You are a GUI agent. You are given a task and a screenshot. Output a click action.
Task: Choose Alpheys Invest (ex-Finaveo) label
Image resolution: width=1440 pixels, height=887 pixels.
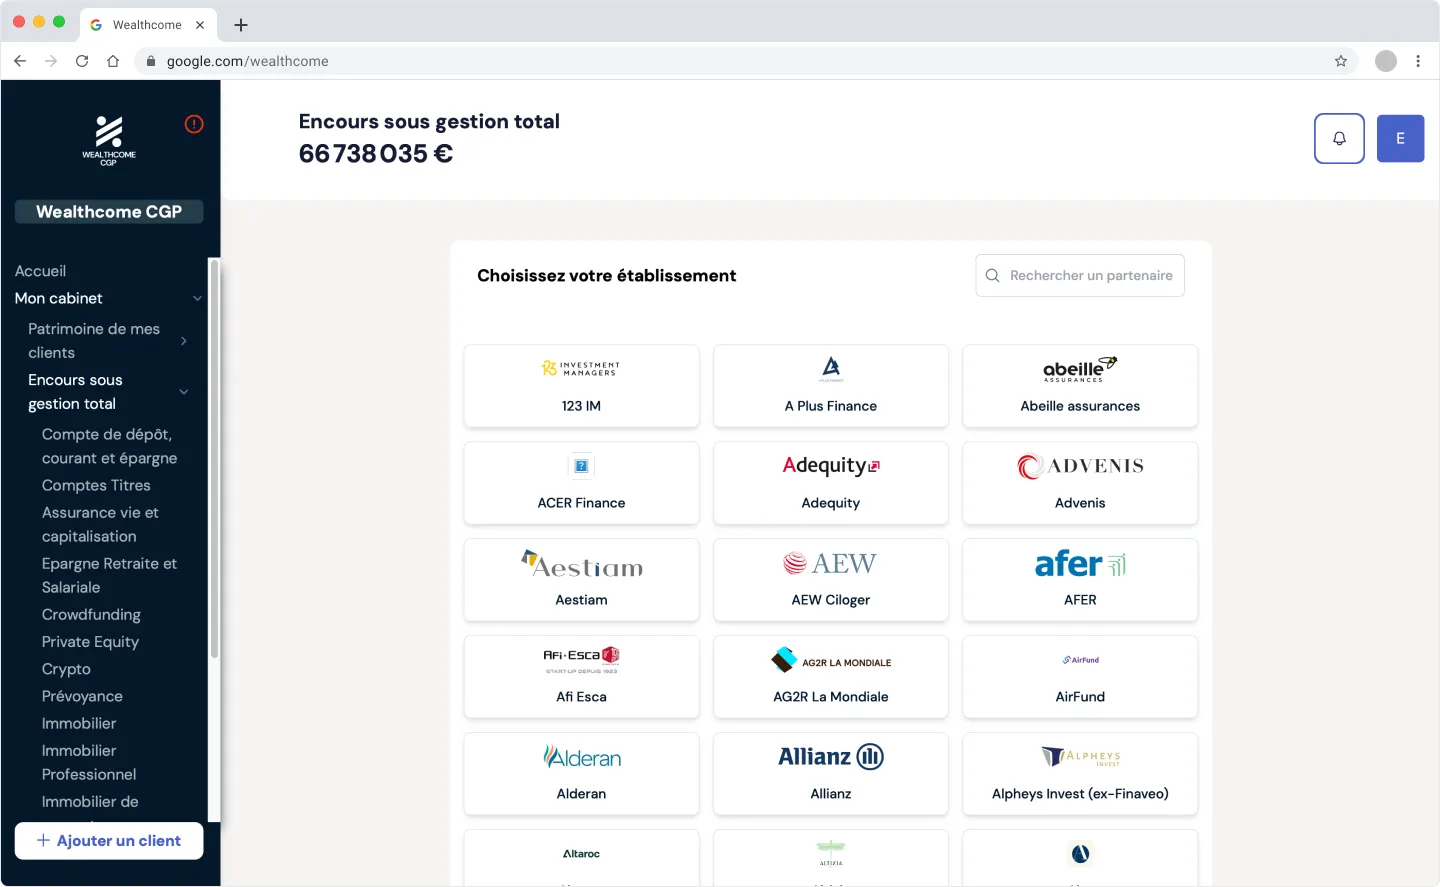point(1080,794)
